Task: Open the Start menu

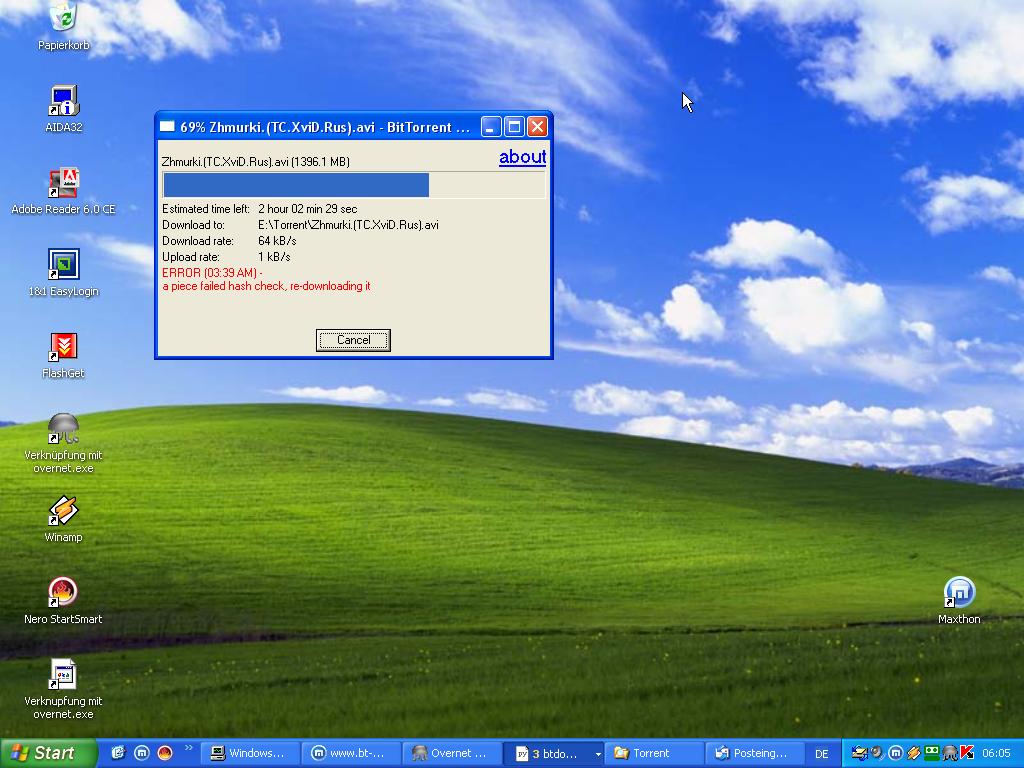Action: coord(48,753)
